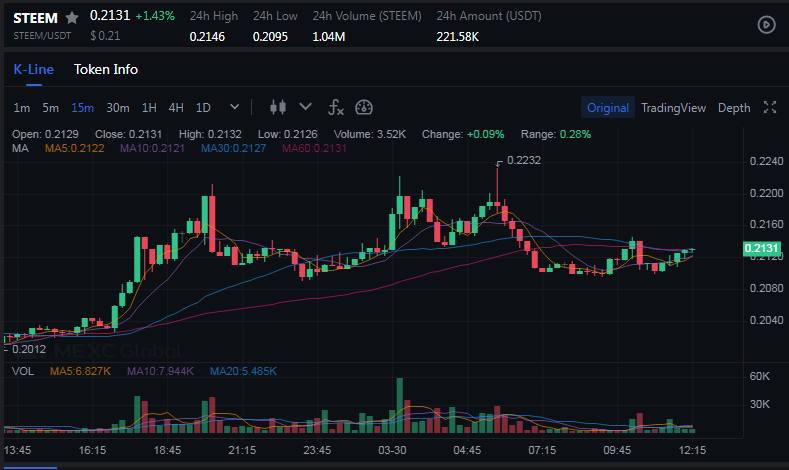Click the VOL MA20:5.485K label
Screen dimensions: 789x470
243,371
